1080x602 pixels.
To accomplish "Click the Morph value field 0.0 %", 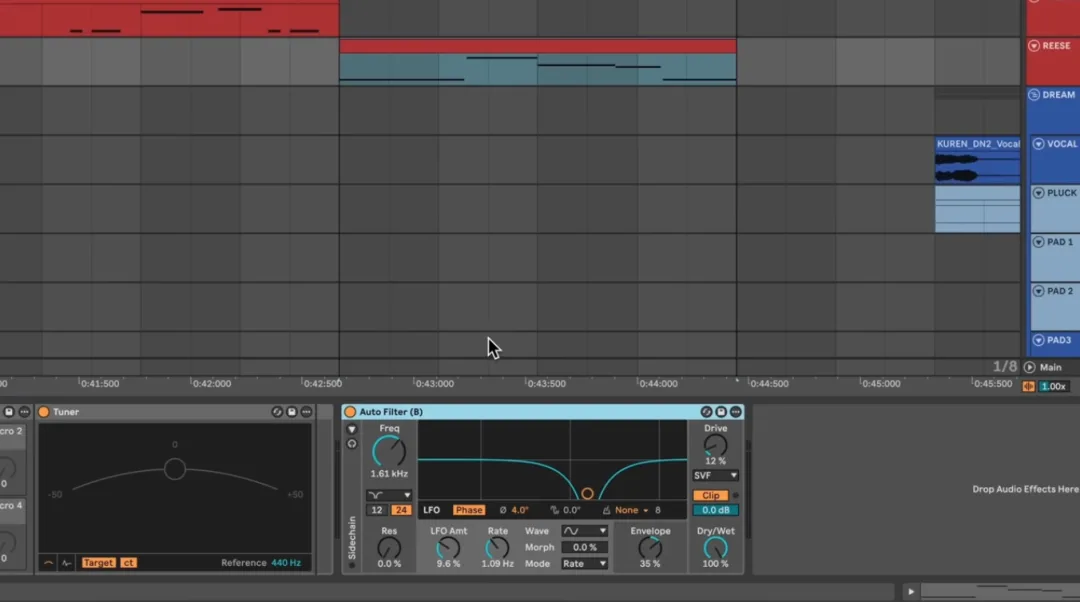I will pos(584,548).
